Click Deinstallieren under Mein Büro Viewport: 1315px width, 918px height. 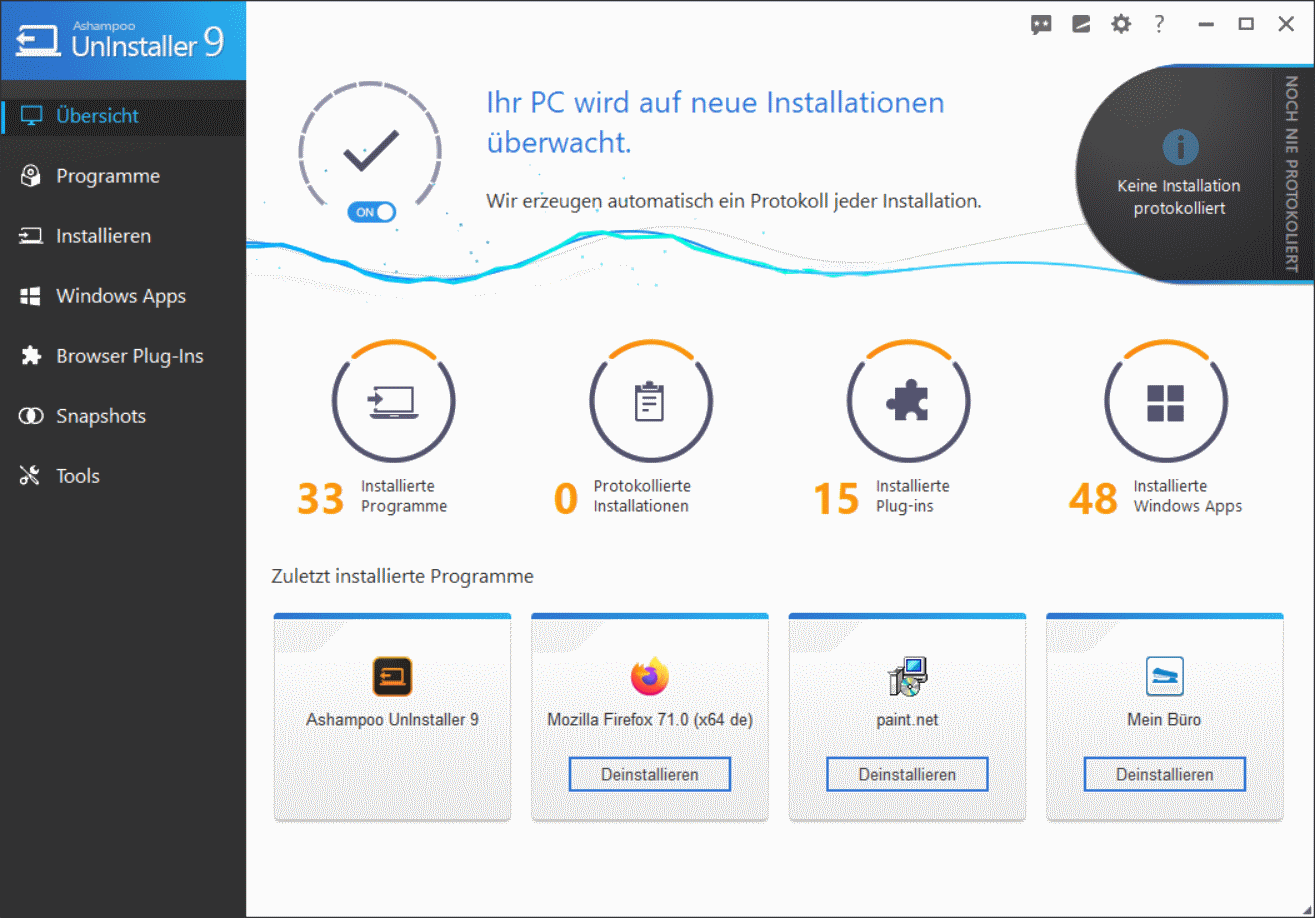pyautogui.click(x=1165, y=774)
